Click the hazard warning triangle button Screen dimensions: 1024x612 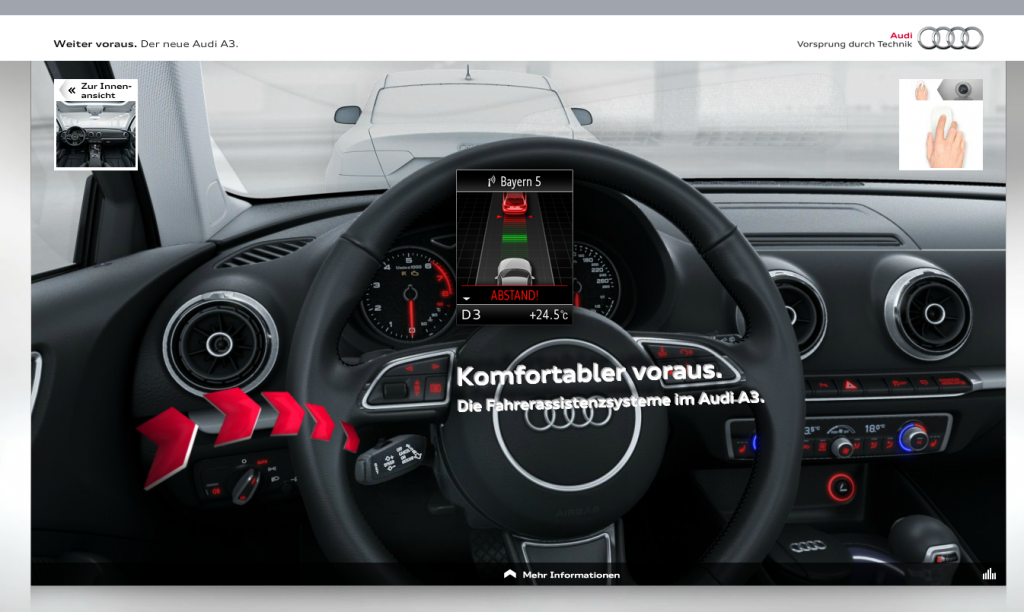(x=852, y=383)
